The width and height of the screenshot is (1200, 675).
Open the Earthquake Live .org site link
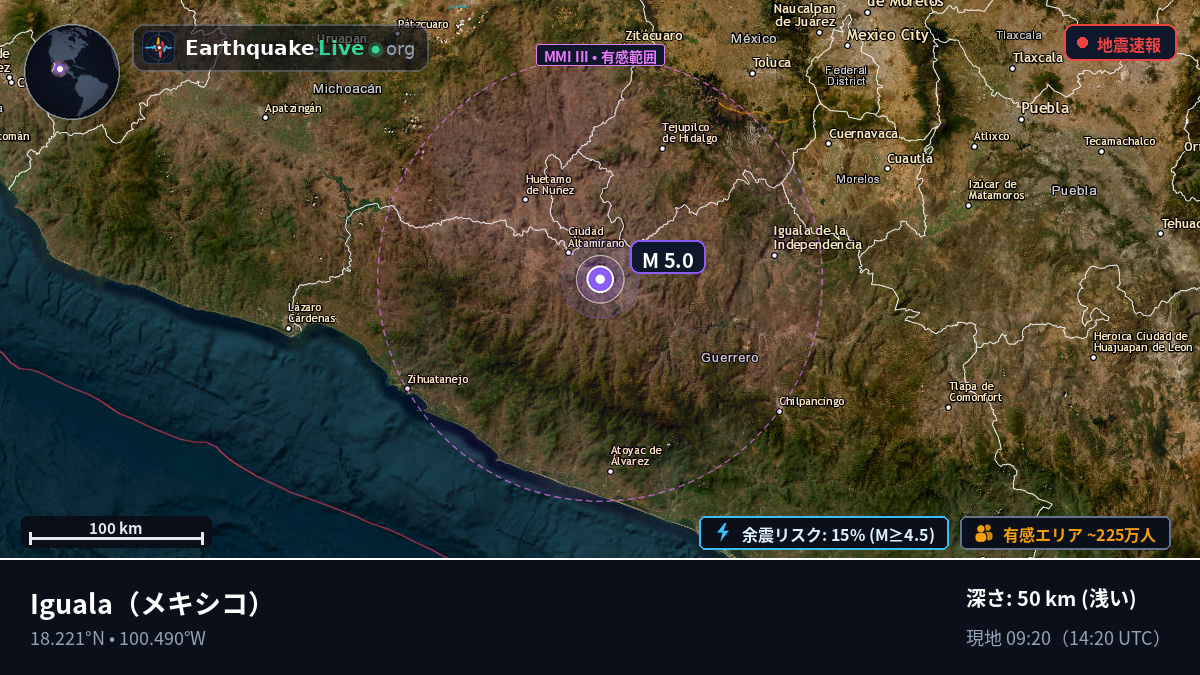tap(280, 48)
